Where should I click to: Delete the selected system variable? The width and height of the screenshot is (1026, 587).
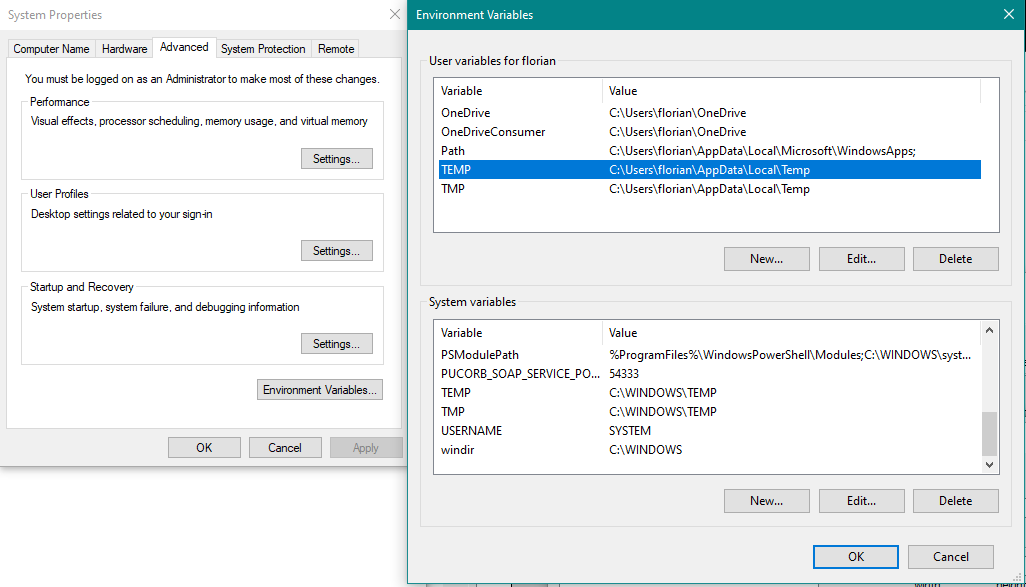[955, 501]
